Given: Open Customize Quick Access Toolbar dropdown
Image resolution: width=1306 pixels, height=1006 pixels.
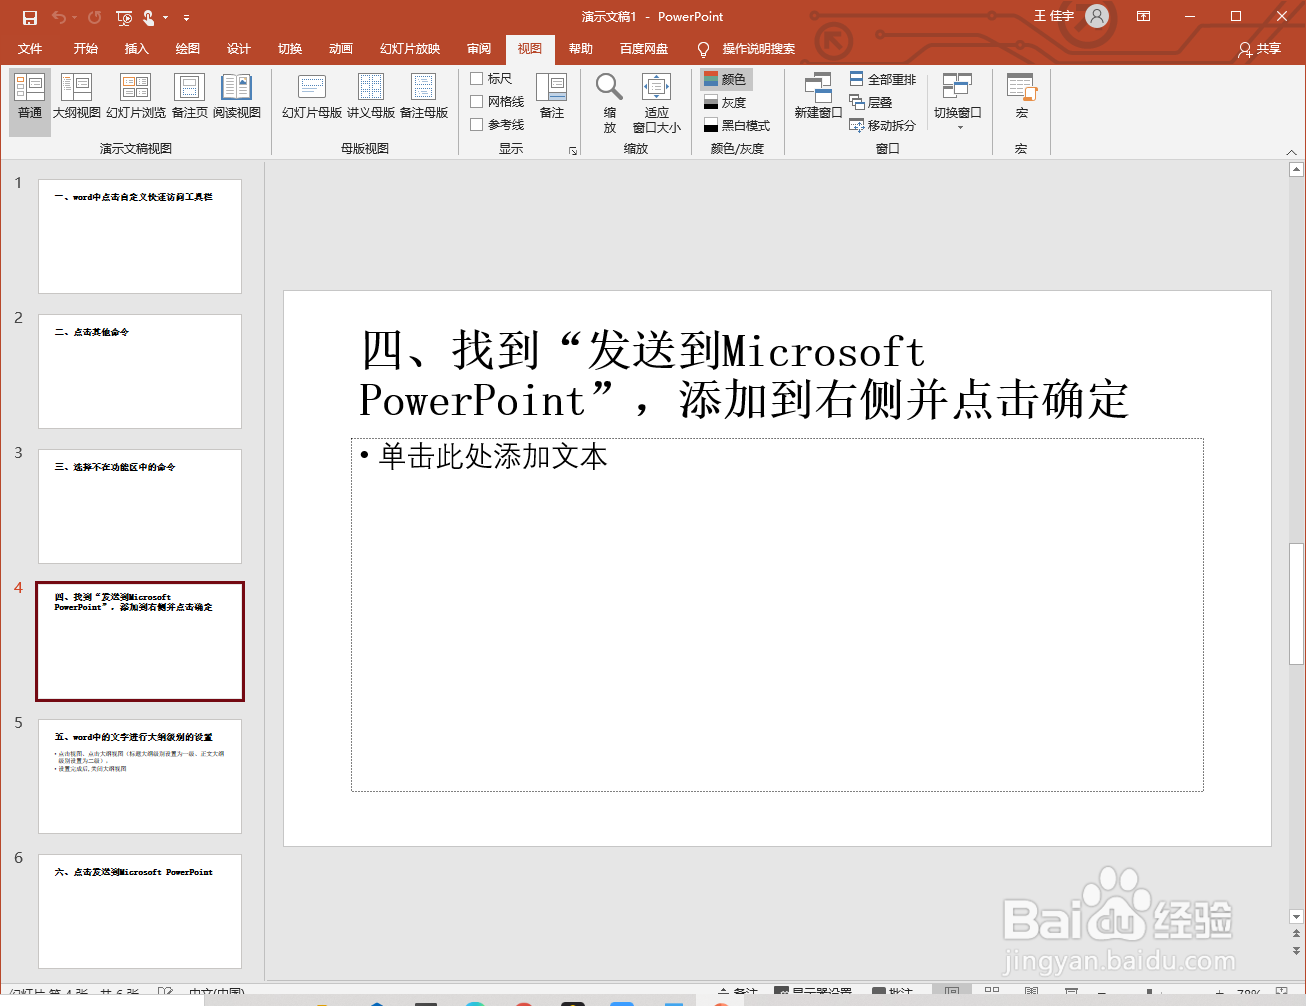Looking at the screenshot, I should (x=186, y=17).
